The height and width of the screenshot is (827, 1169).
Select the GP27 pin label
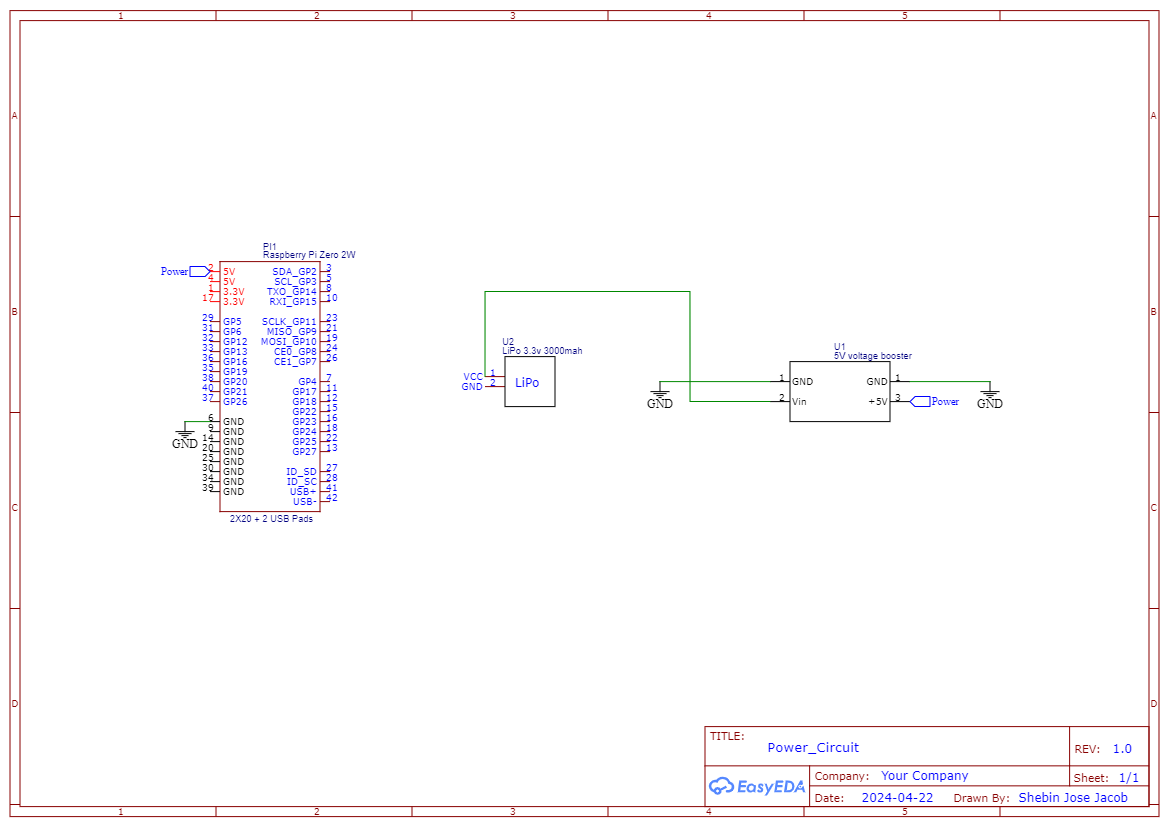point(304,451)
